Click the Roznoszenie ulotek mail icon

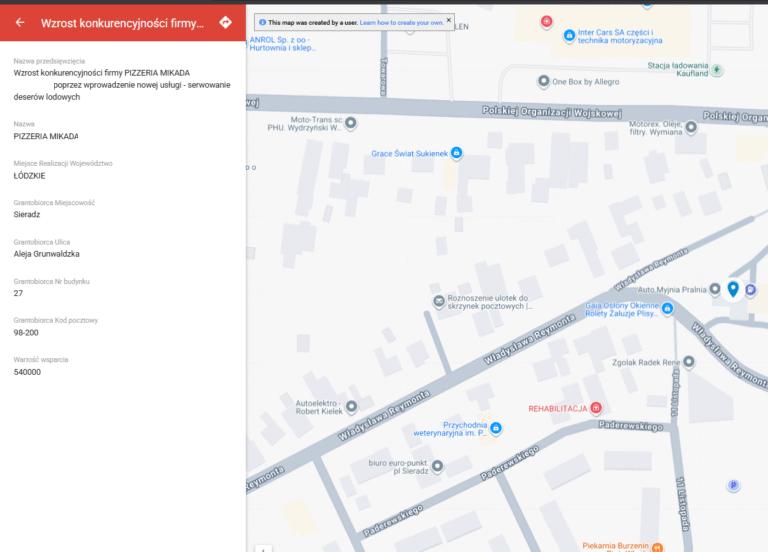(438, 301)
